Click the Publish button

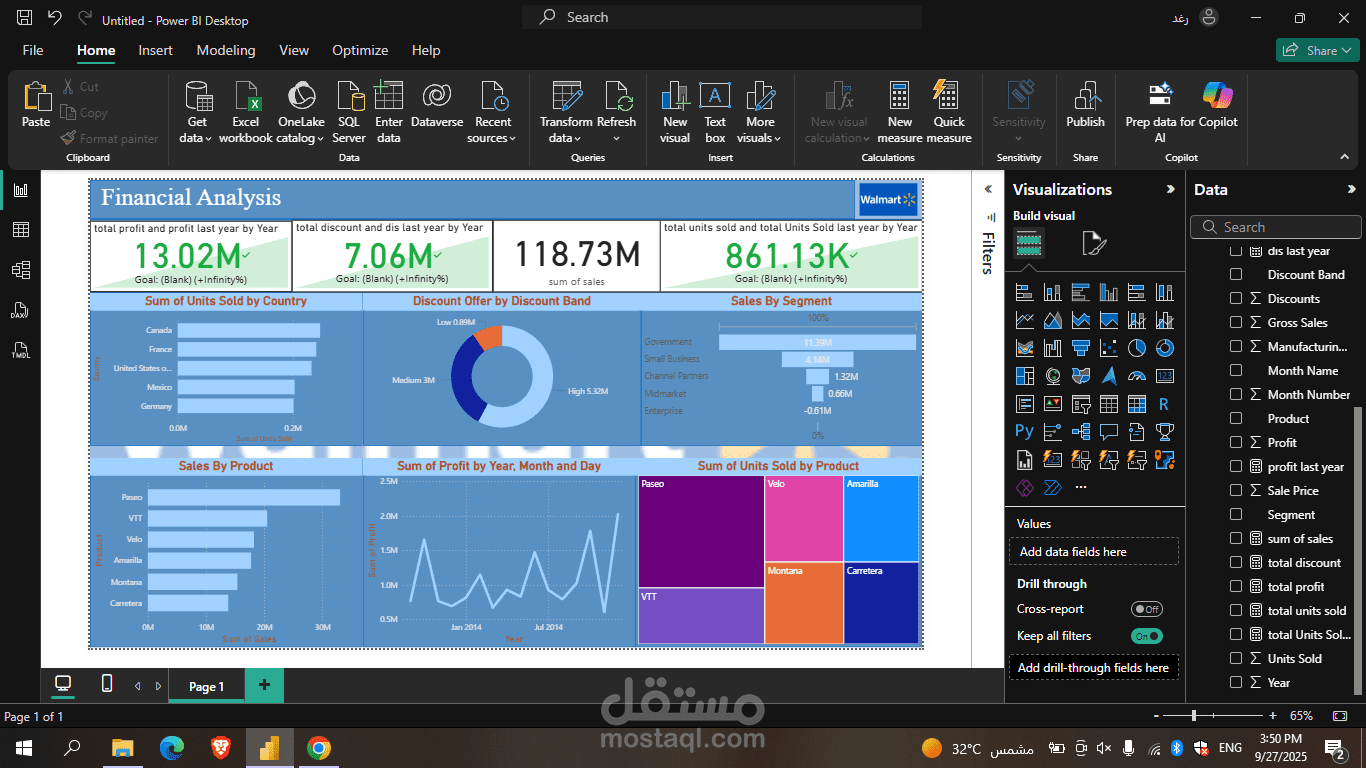[1085, 110]
